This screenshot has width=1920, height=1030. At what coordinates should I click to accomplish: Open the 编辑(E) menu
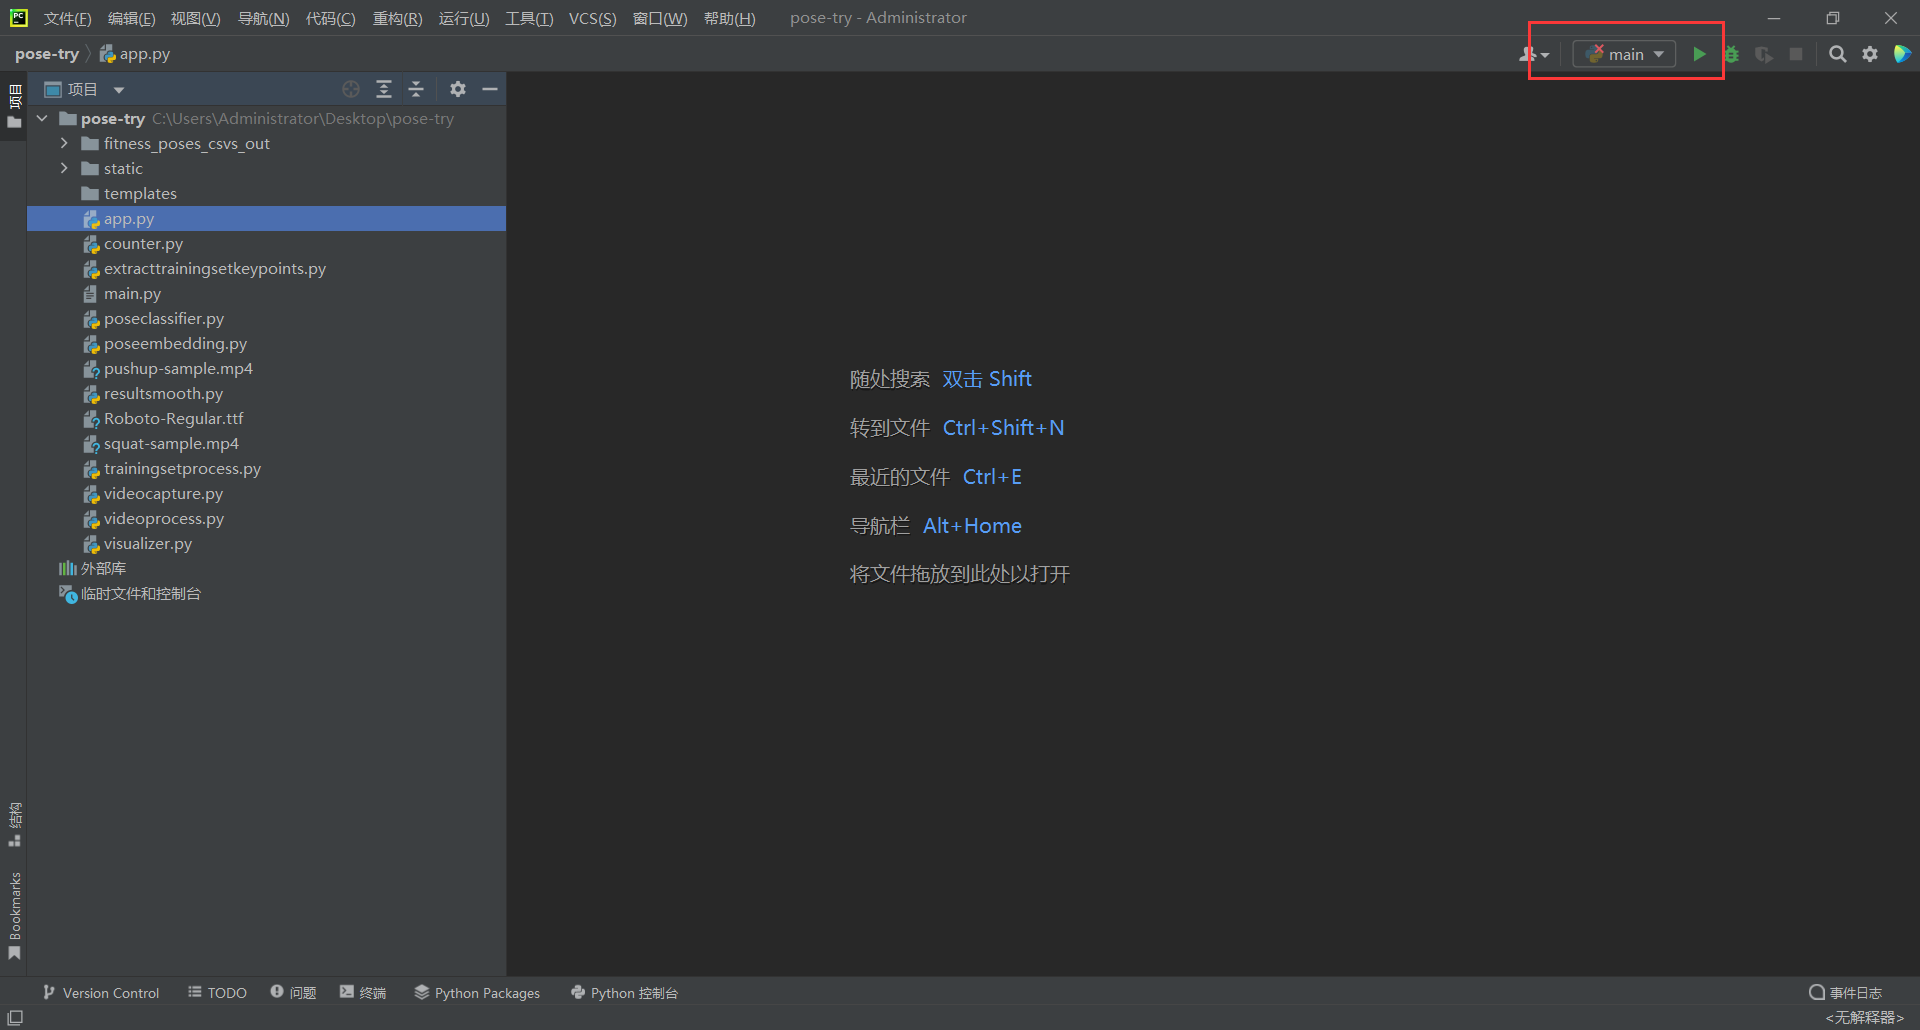pyautogui.click(x=131, y=18)
